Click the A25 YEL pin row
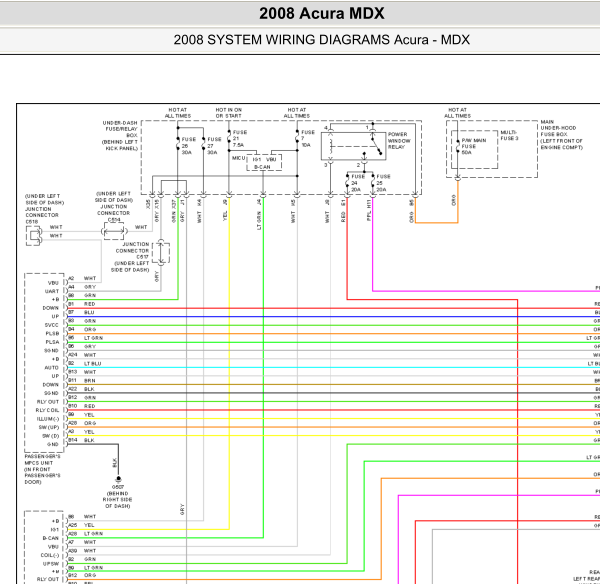Image resolution: width=600 pixels, height=584 pixels. pos(81,525)
